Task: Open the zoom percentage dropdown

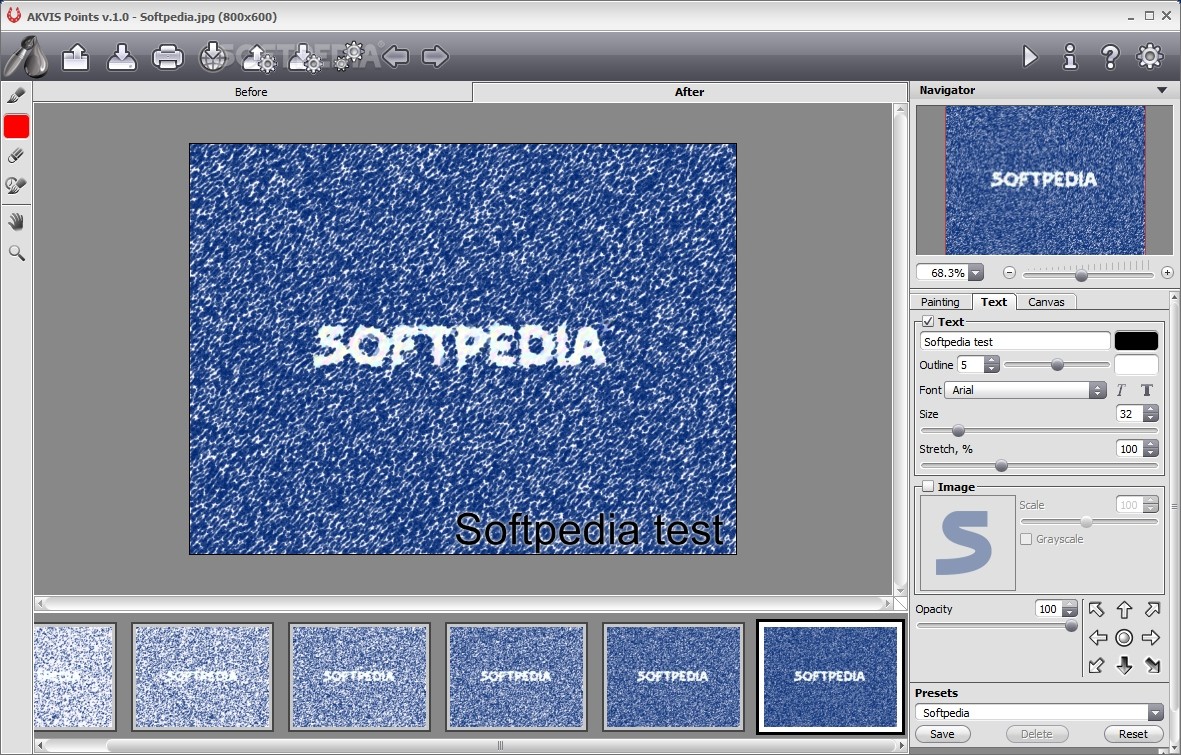Action: pyautogui.click(x=975, y=273)
